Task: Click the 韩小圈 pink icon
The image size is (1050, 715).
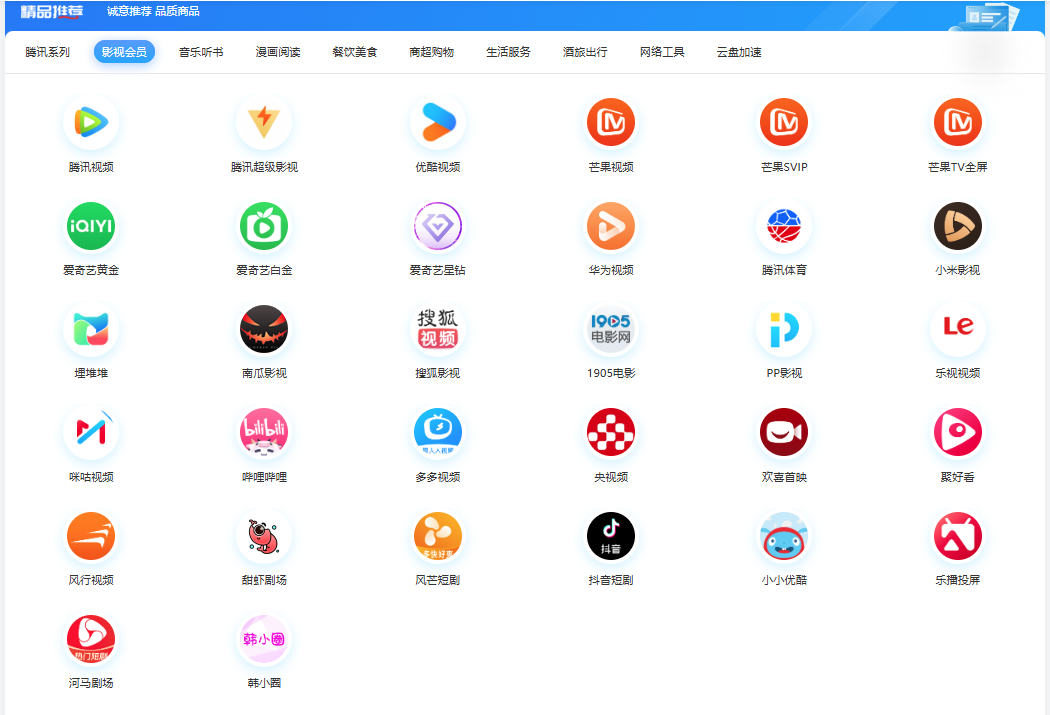Action: point(264,639)
